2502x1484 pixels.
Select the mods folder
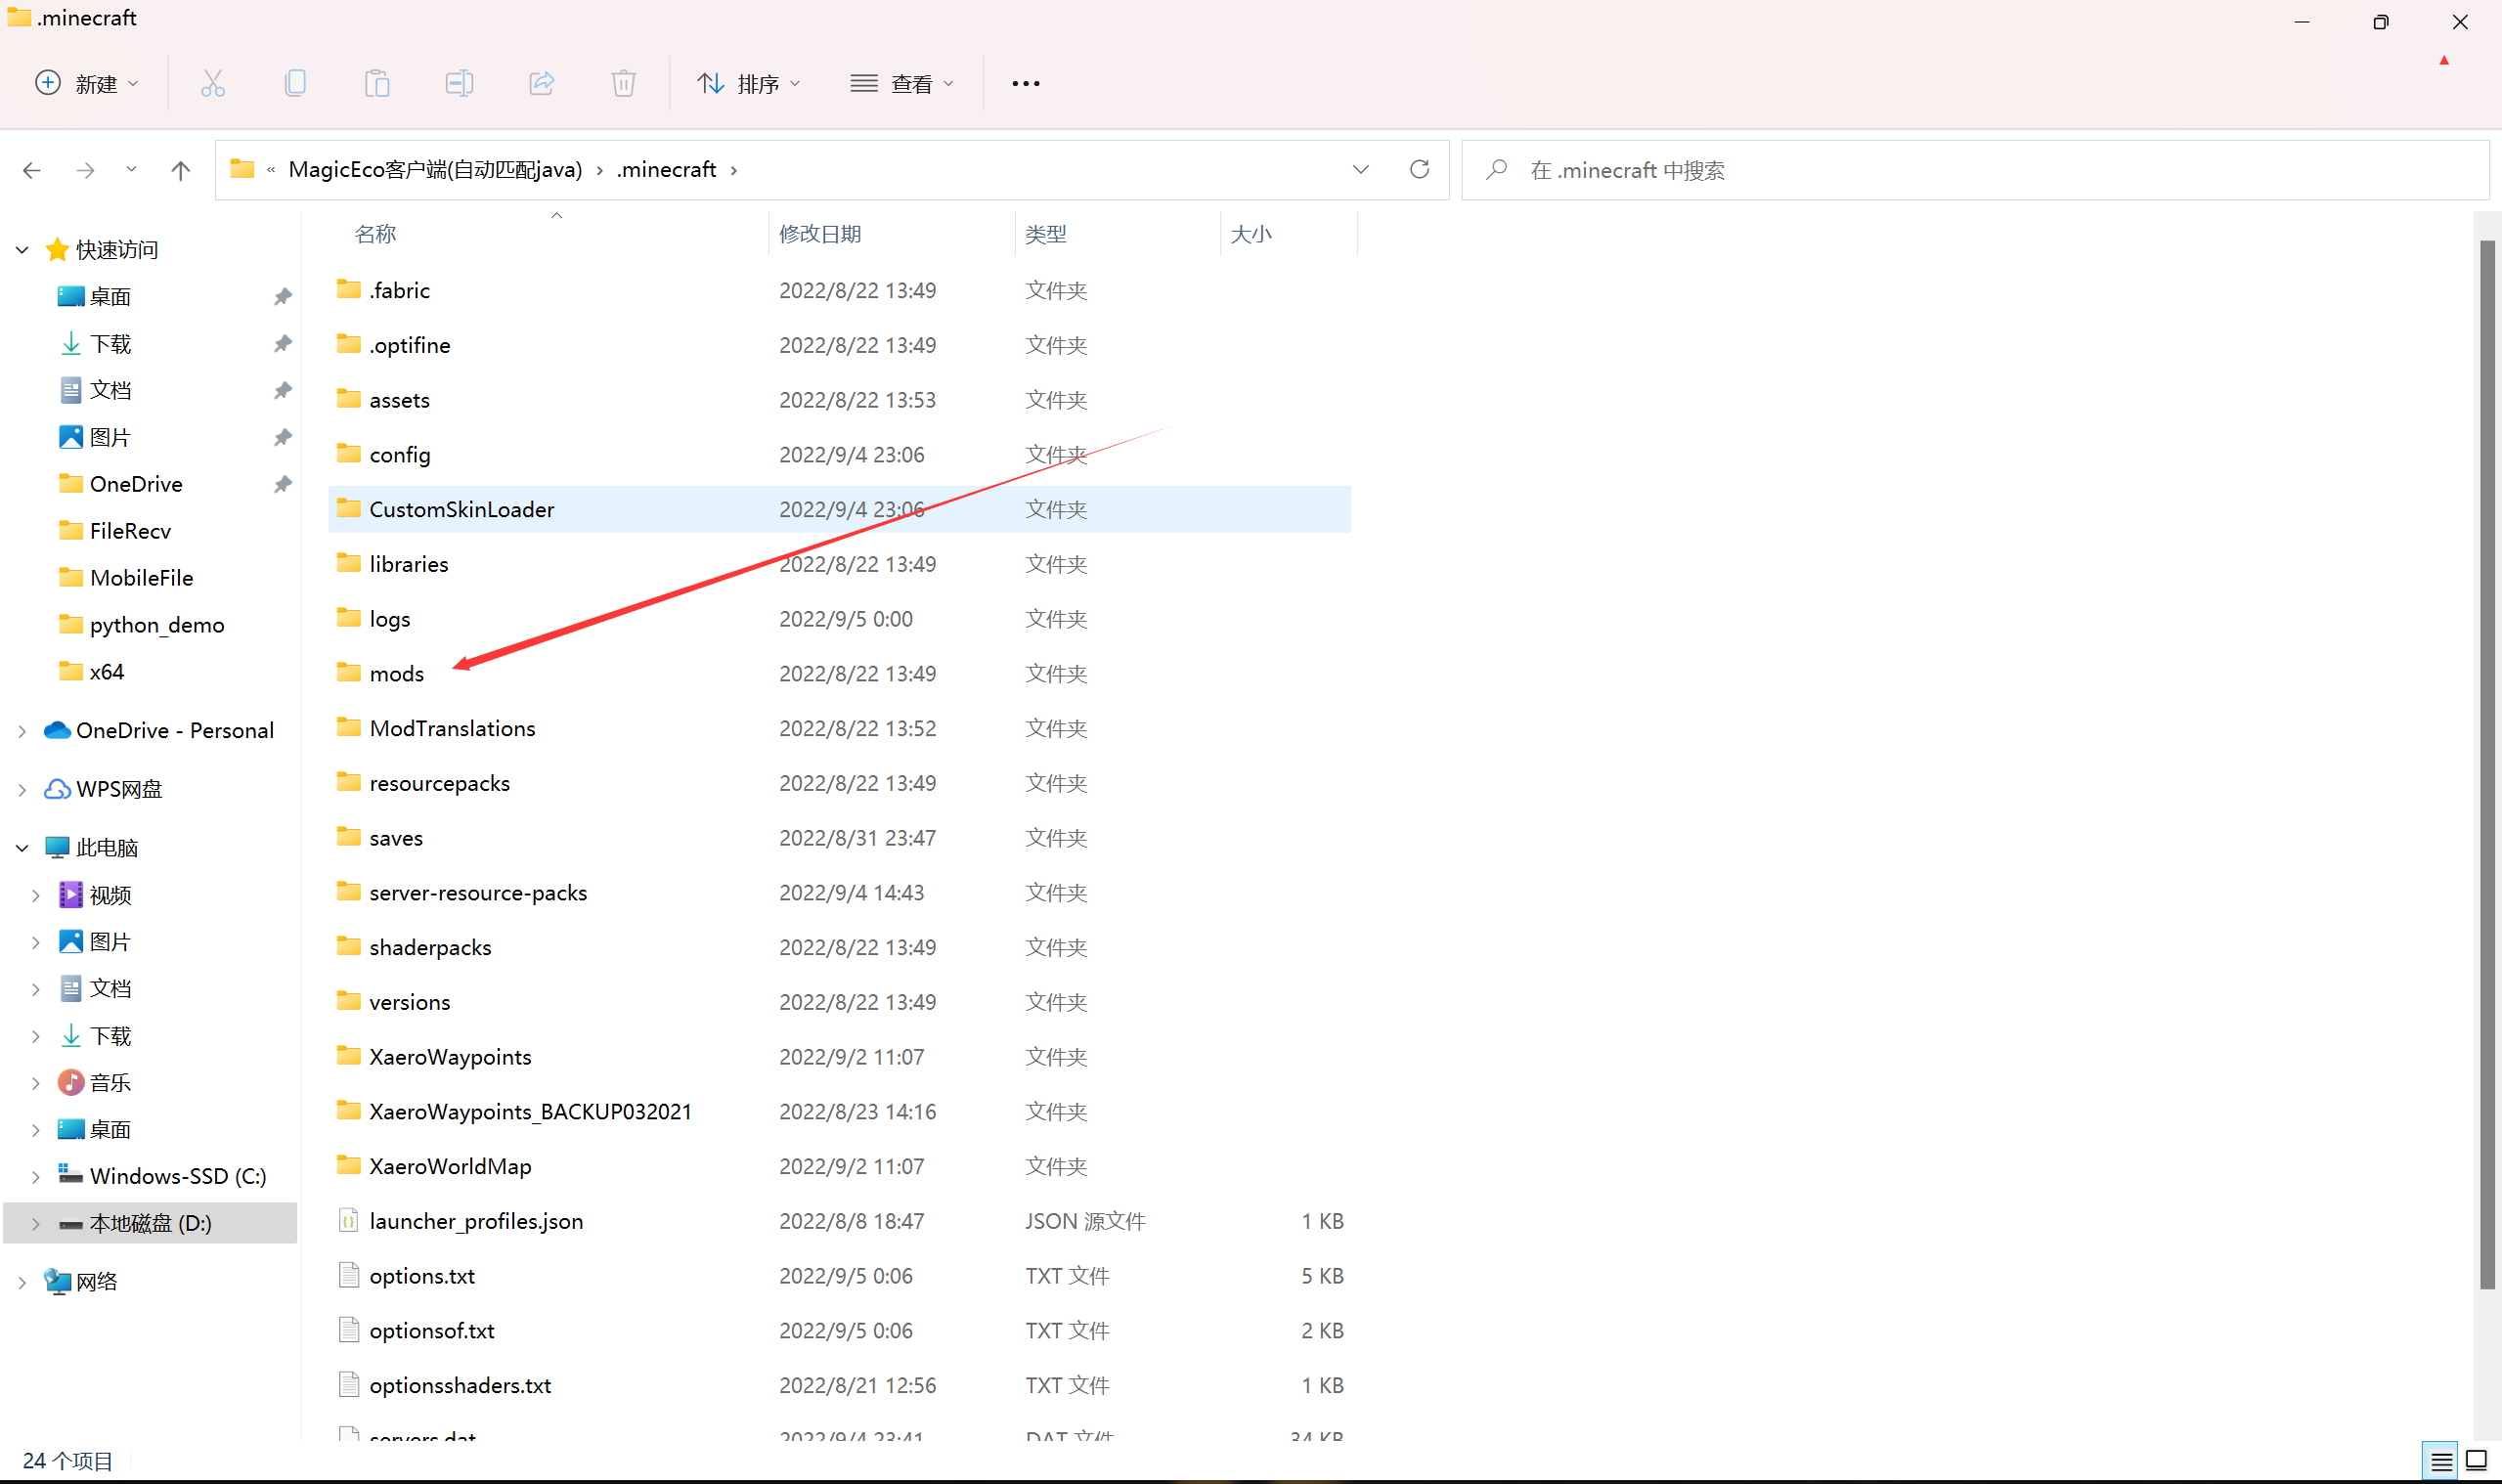point(396,673)
